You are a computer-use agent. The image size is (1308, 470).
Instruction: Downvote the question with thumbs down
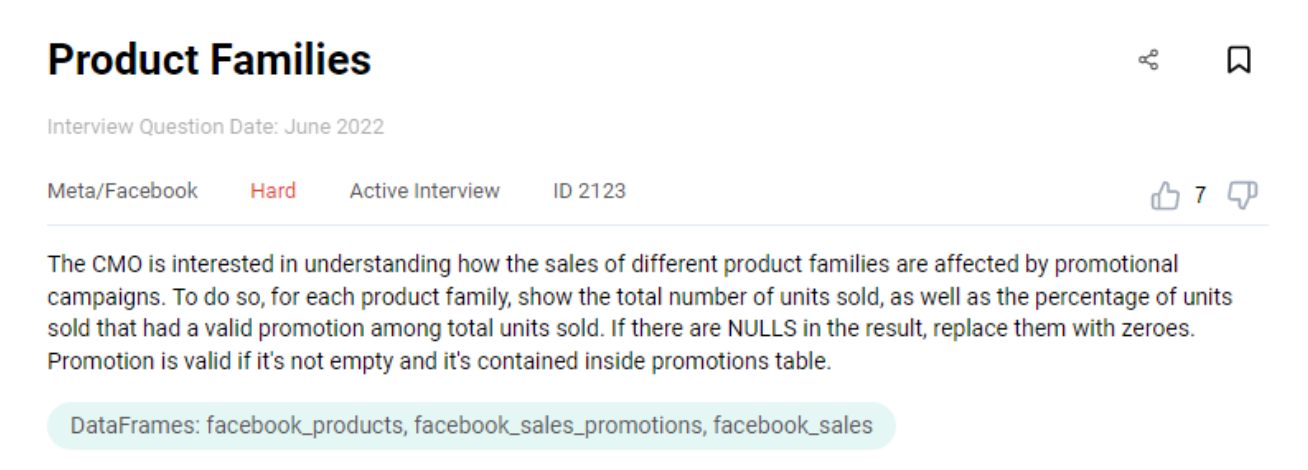click(x=1242, y=195)
